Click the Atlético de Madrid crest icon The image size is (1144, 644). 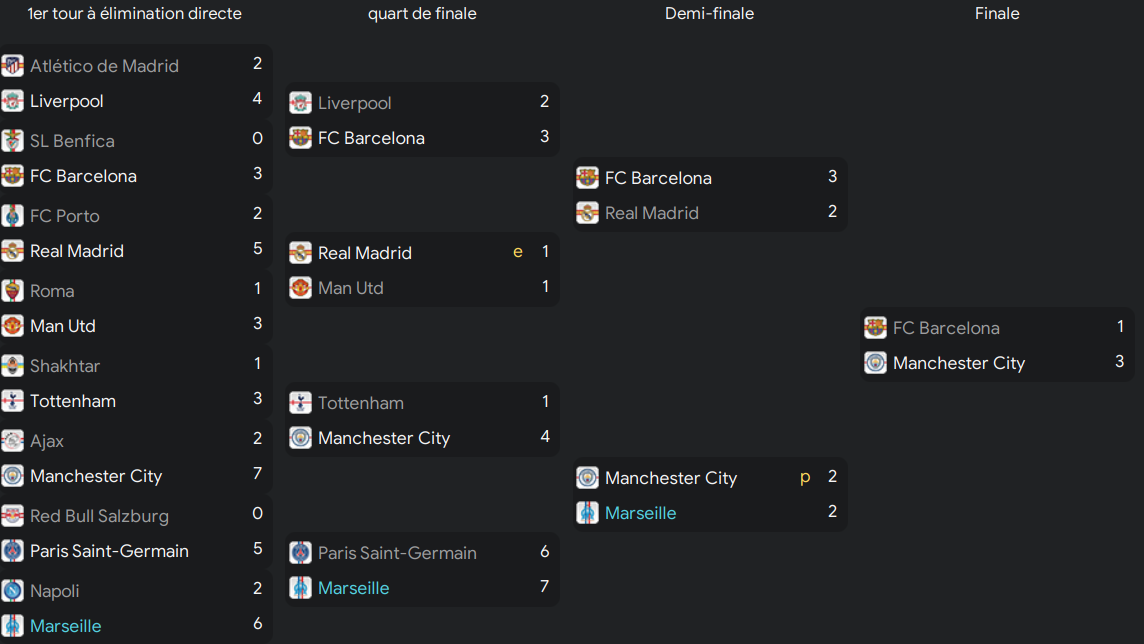[12, 66]
